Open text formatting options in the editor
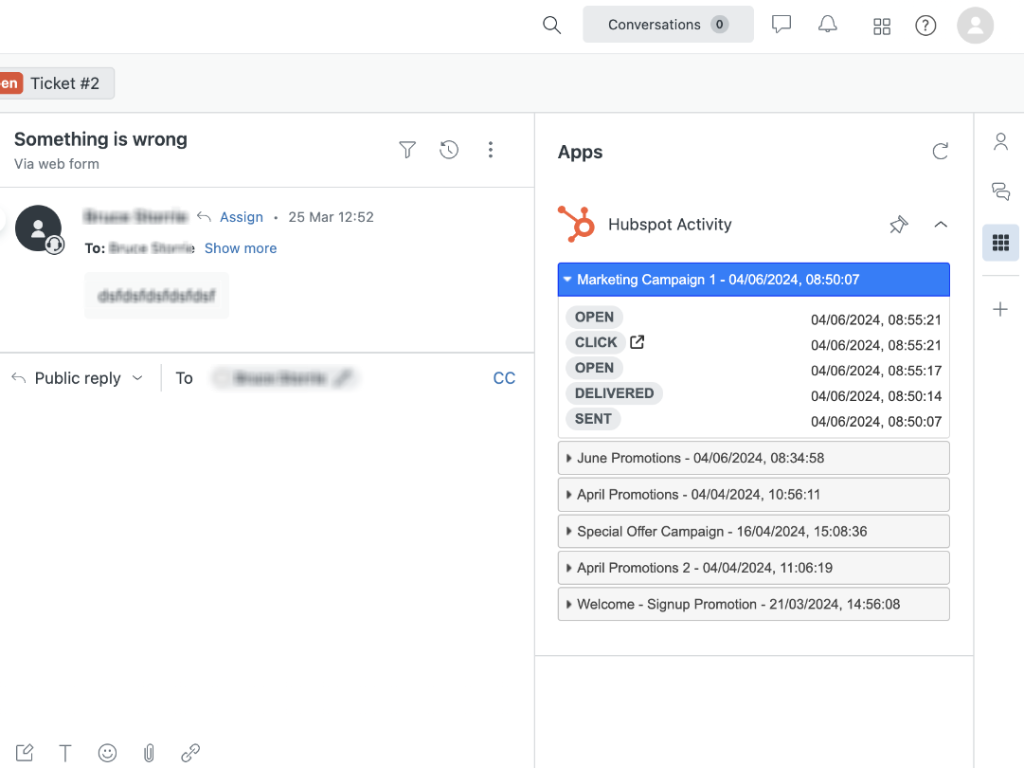This screenshot has width=1024, height=768. coord(65,752)
